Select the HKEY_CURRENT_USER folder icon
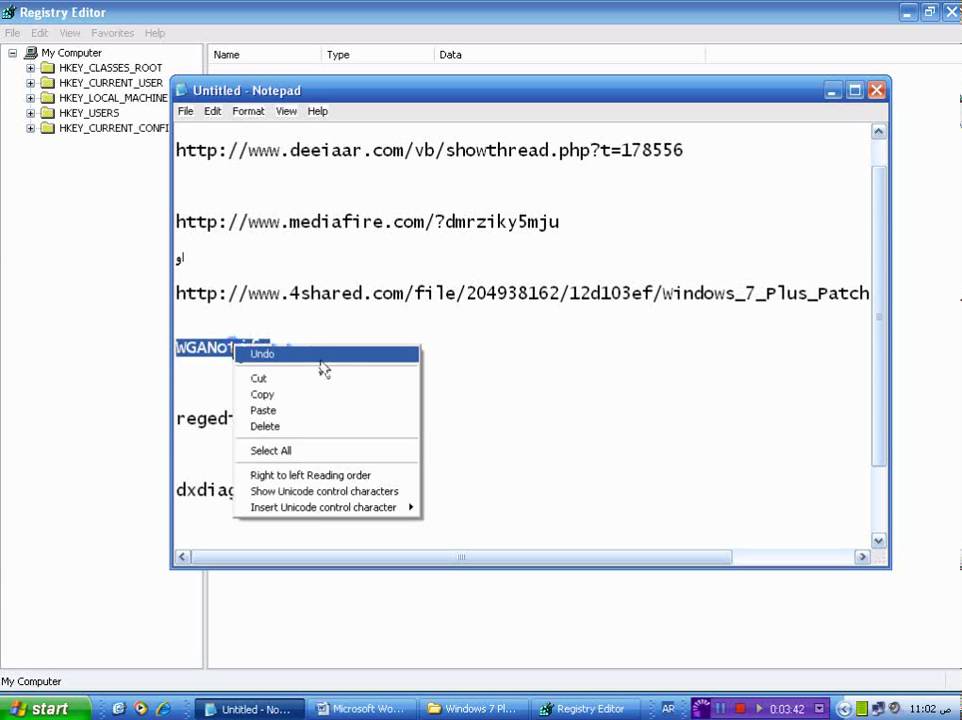 [47, 83]
